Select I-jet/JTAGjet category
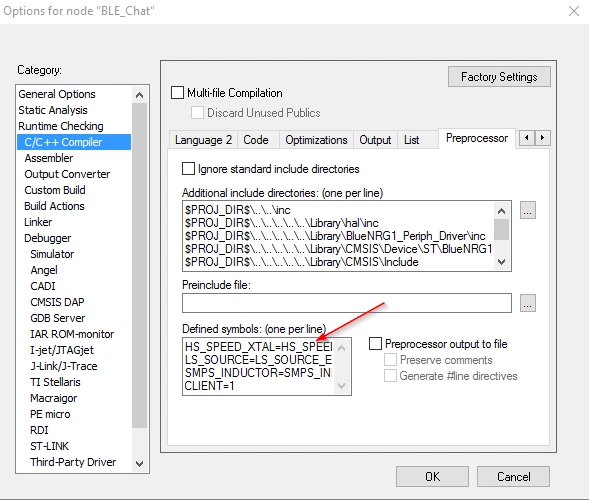 74,350
